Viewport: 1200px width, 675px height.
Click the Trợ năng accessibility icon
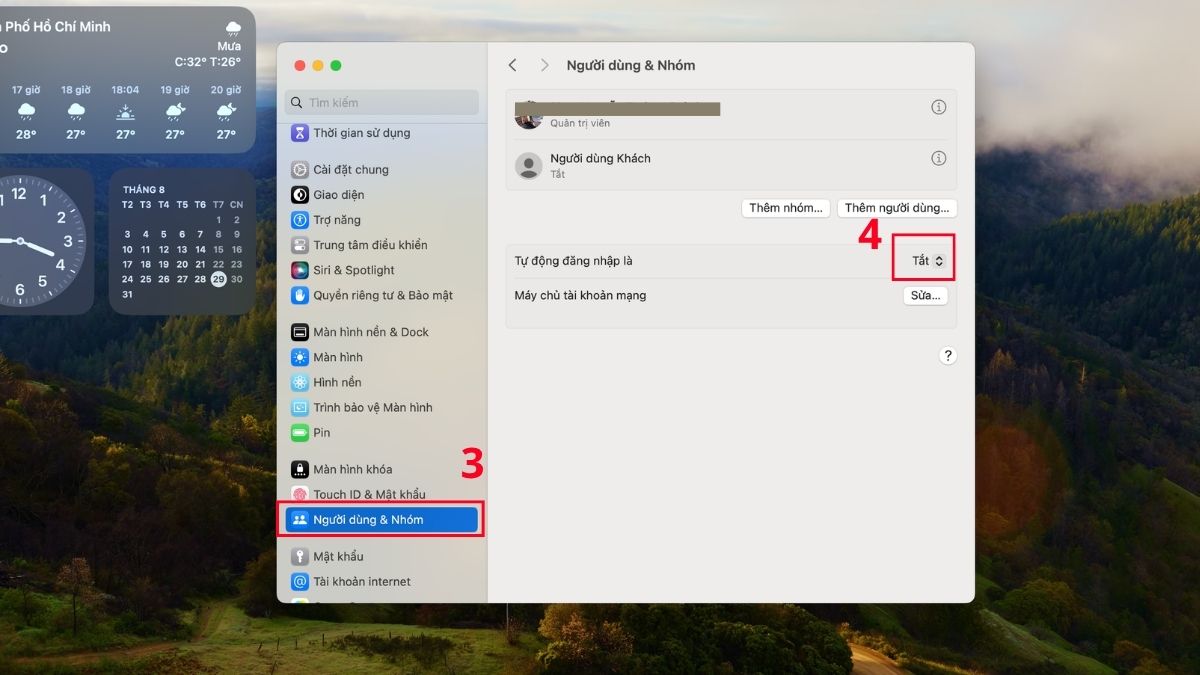pyautogui.click(x=299, y=220)
